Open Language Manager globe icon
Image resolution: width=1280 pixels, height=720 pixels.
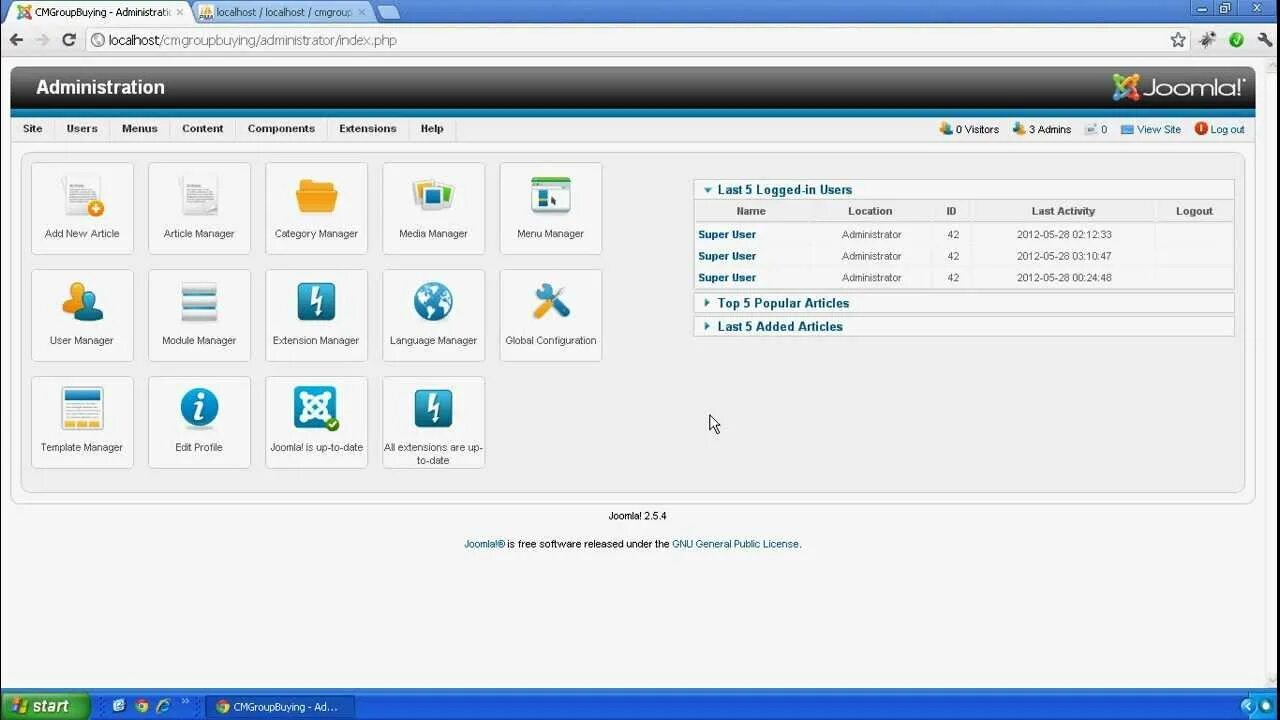[433, 315]
